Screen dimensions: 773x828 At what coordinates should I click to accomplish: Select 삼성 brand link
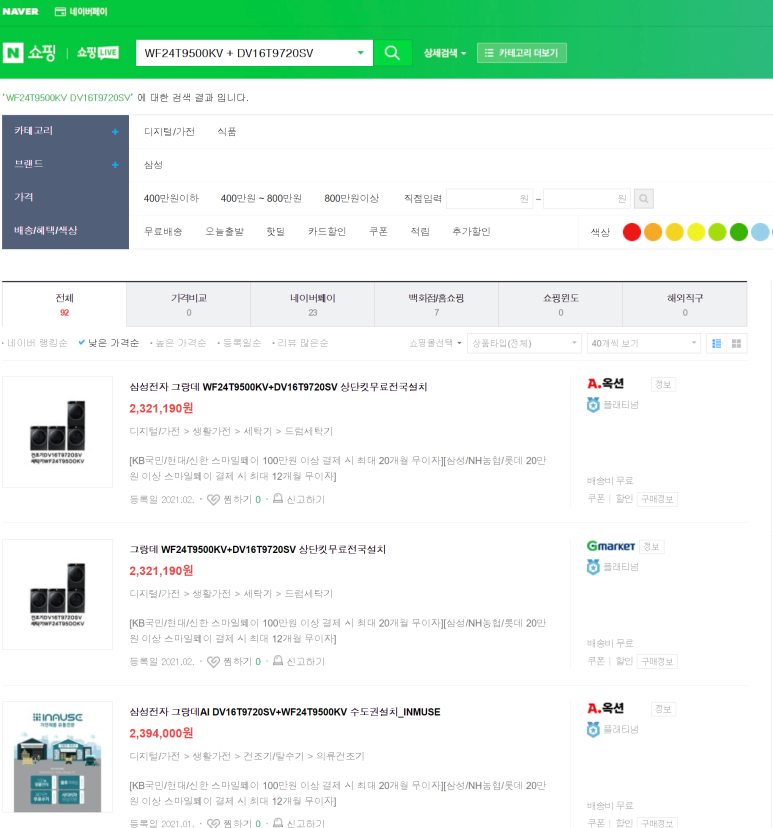pos(153,165)
